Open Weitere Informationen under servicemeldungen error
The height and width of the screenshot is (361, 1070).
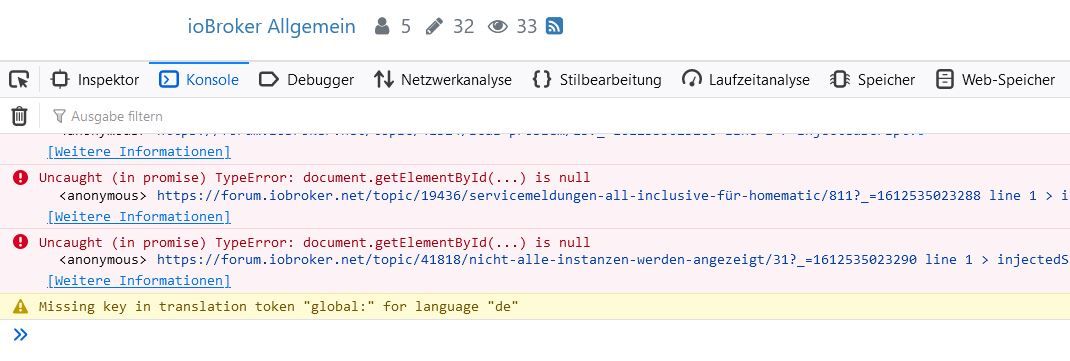(x=139, y=216)
